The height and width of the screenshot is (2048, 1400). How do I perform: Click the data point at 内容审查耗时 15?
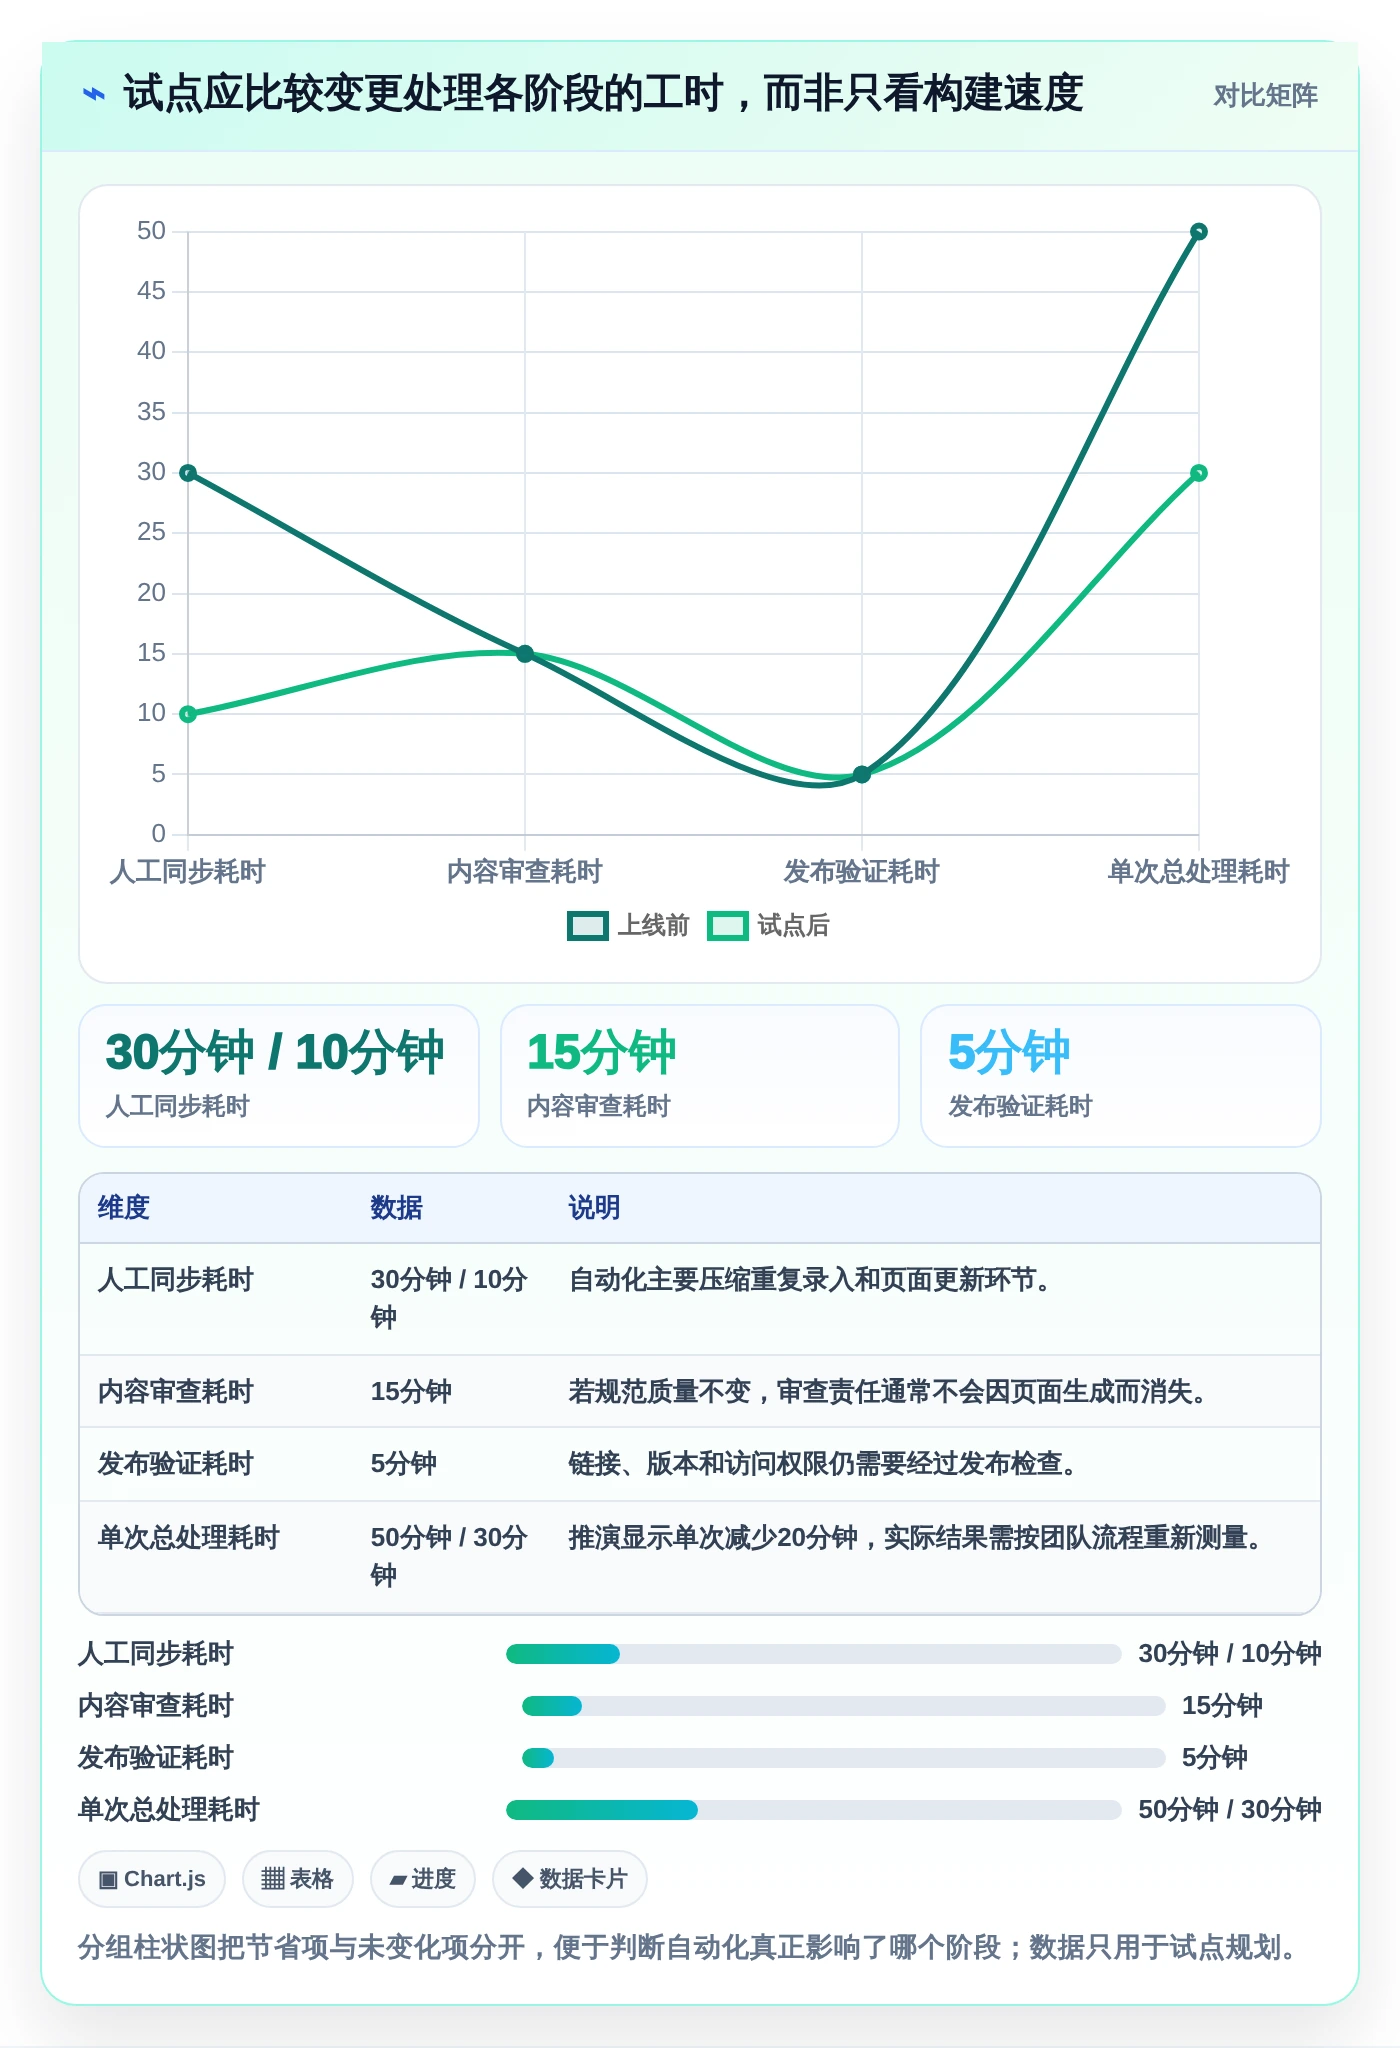tap(525, 654)
